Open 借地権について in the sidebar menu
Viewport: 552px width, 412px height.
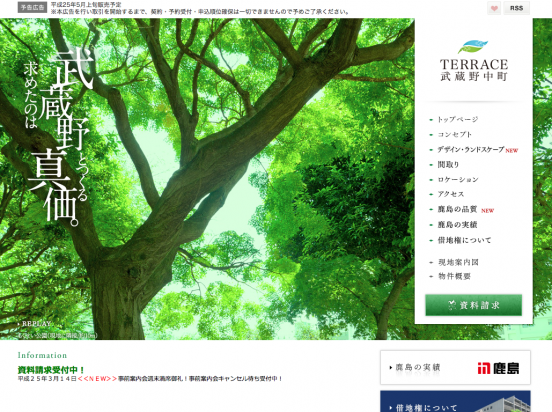[464, 240]
